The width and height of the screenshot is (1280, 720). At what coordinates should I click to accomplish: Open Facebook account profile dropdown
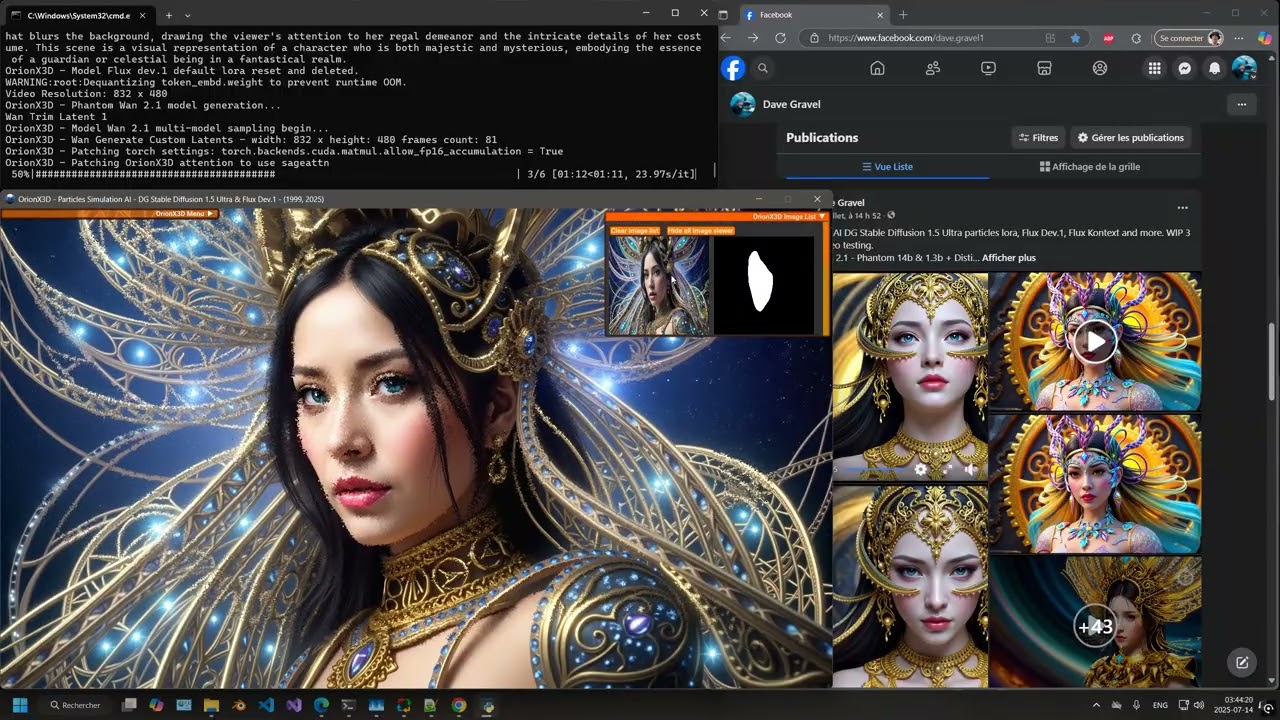[x=1244, y=68]
